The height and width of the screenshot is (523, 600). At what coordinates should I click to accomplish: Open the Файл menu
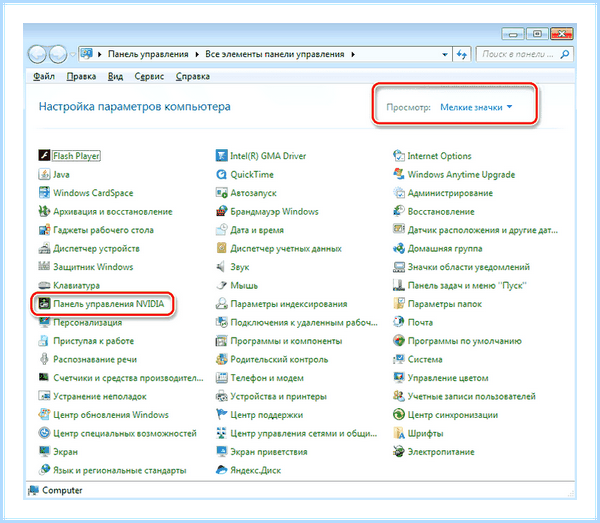[x=44, y=77]
